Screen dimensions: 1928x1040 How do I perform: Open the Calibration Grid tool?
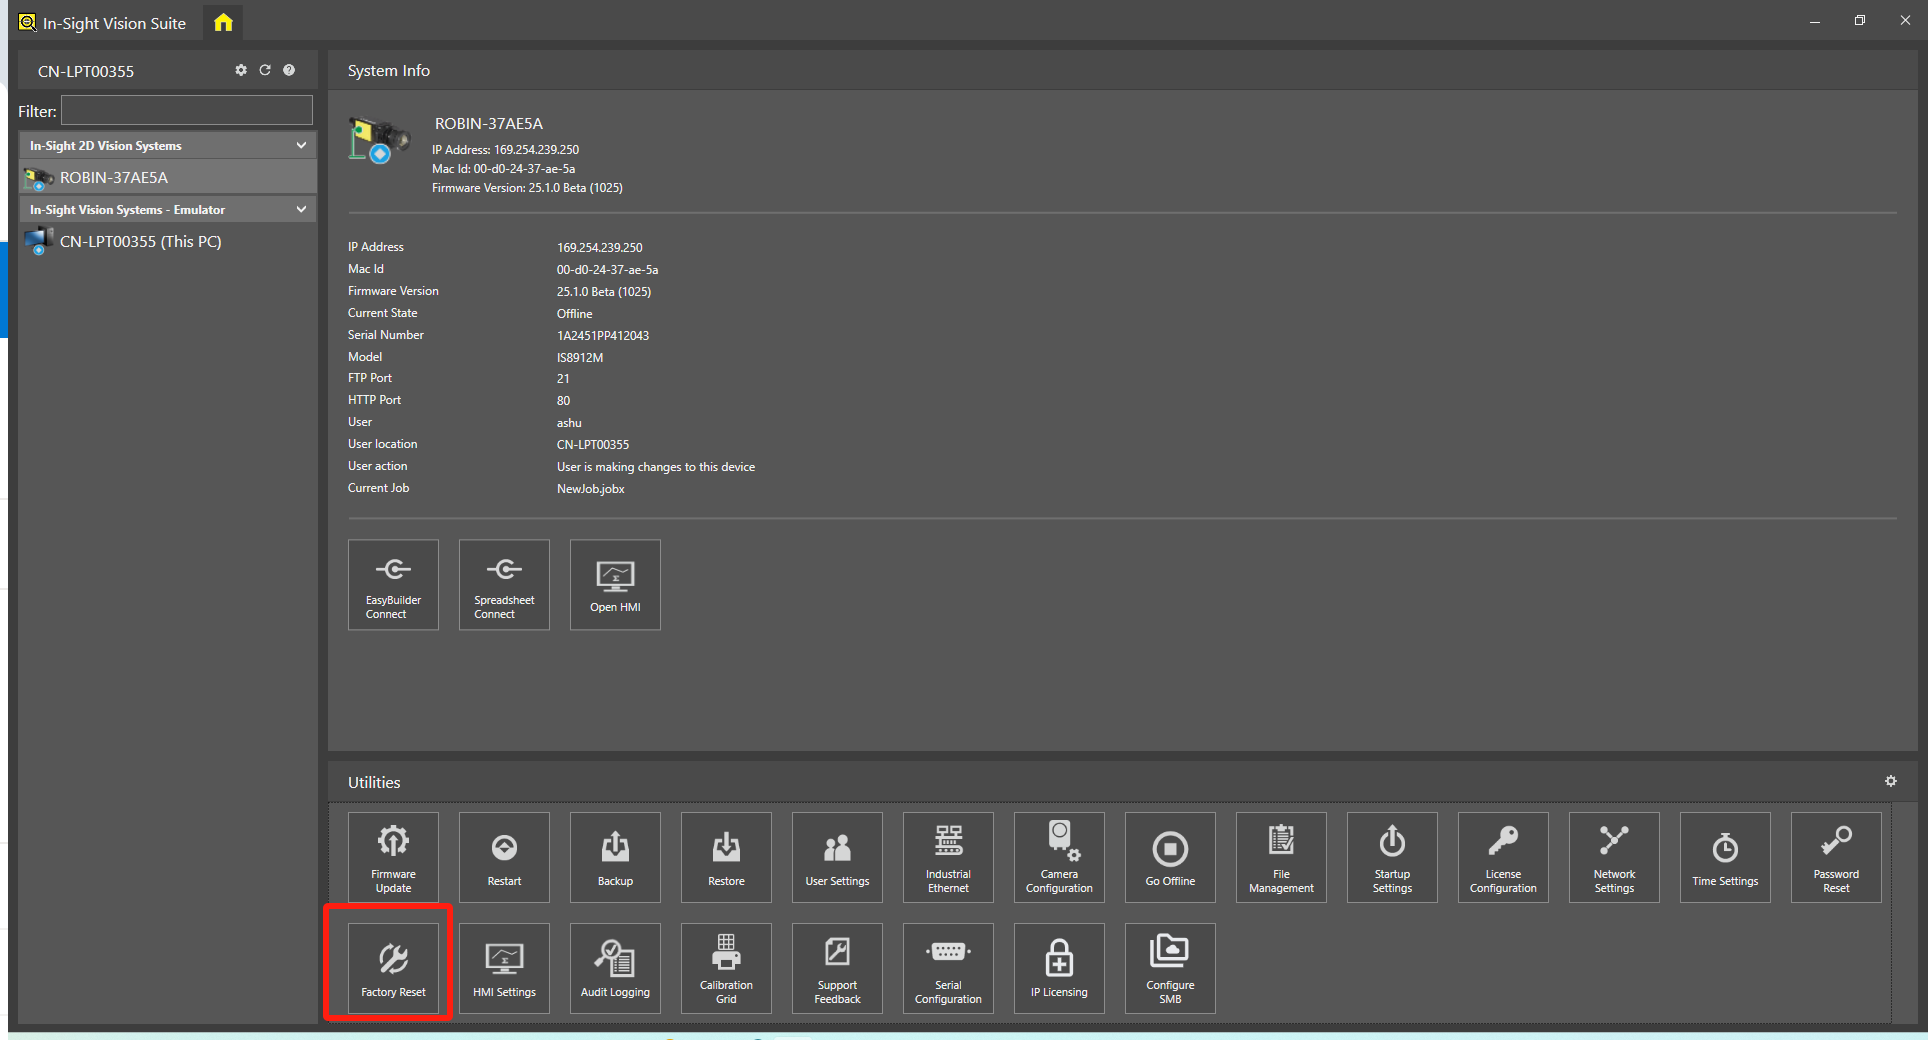click(726, 968)
